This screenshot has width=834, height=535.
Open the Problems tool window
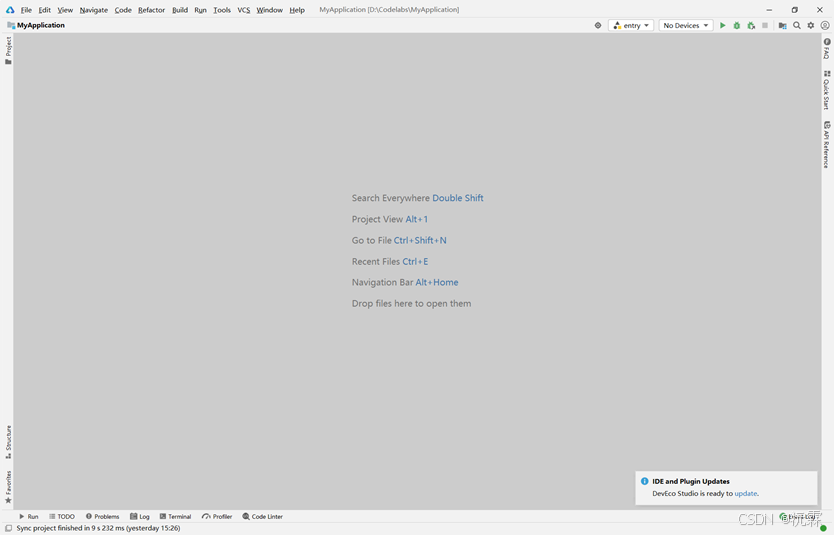(102, 516)
